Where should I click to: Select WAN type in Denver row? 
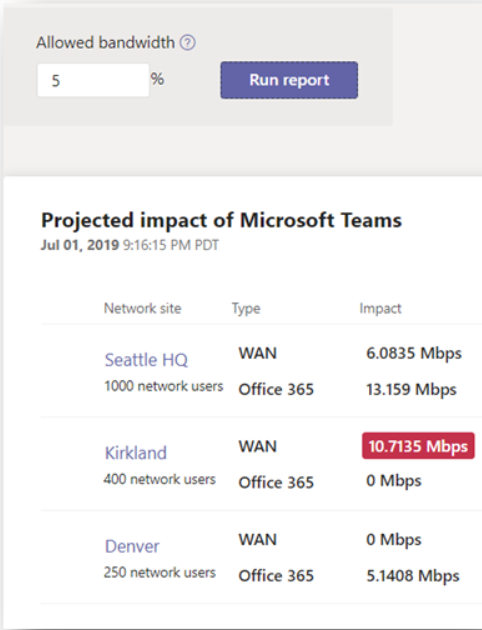tap(257, 540)
